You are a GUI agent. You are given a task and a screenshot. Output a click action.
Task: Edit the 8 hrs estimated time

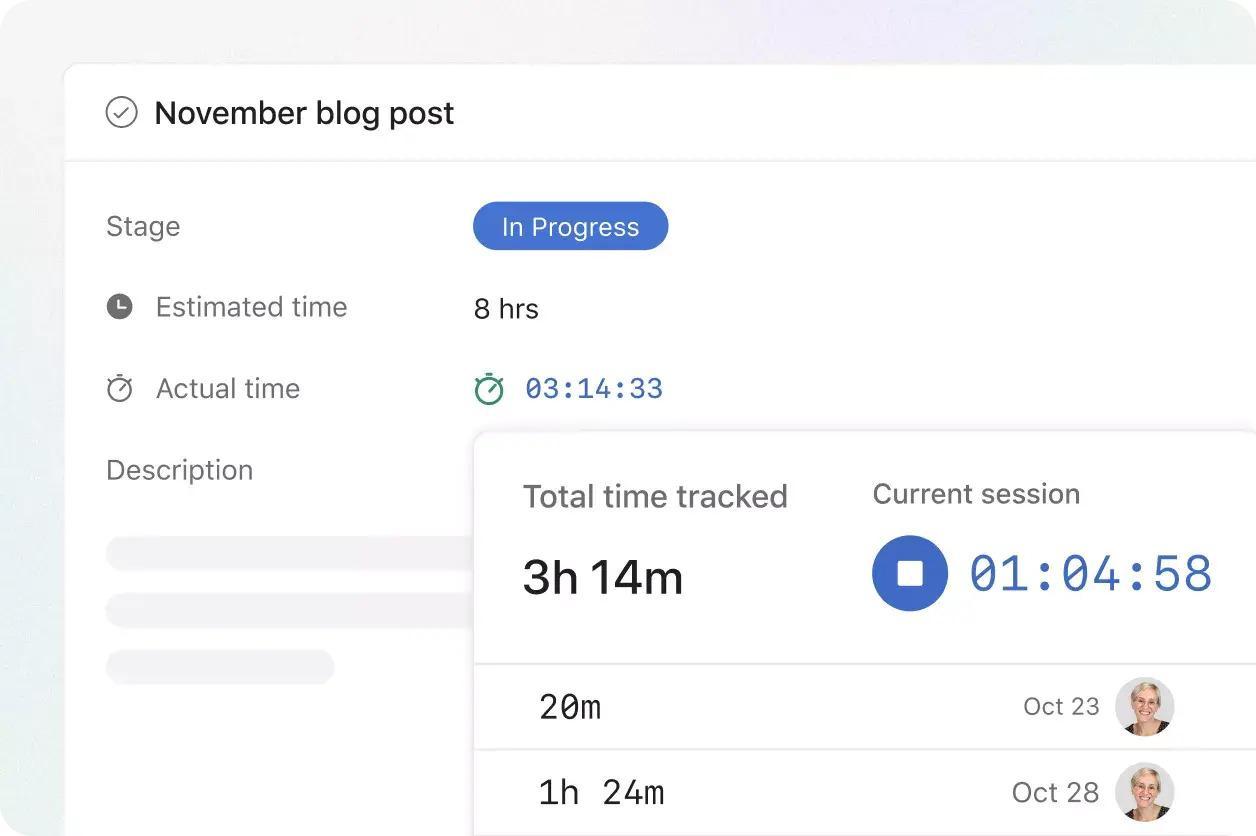pyautogui.click(x=506, y=309)
